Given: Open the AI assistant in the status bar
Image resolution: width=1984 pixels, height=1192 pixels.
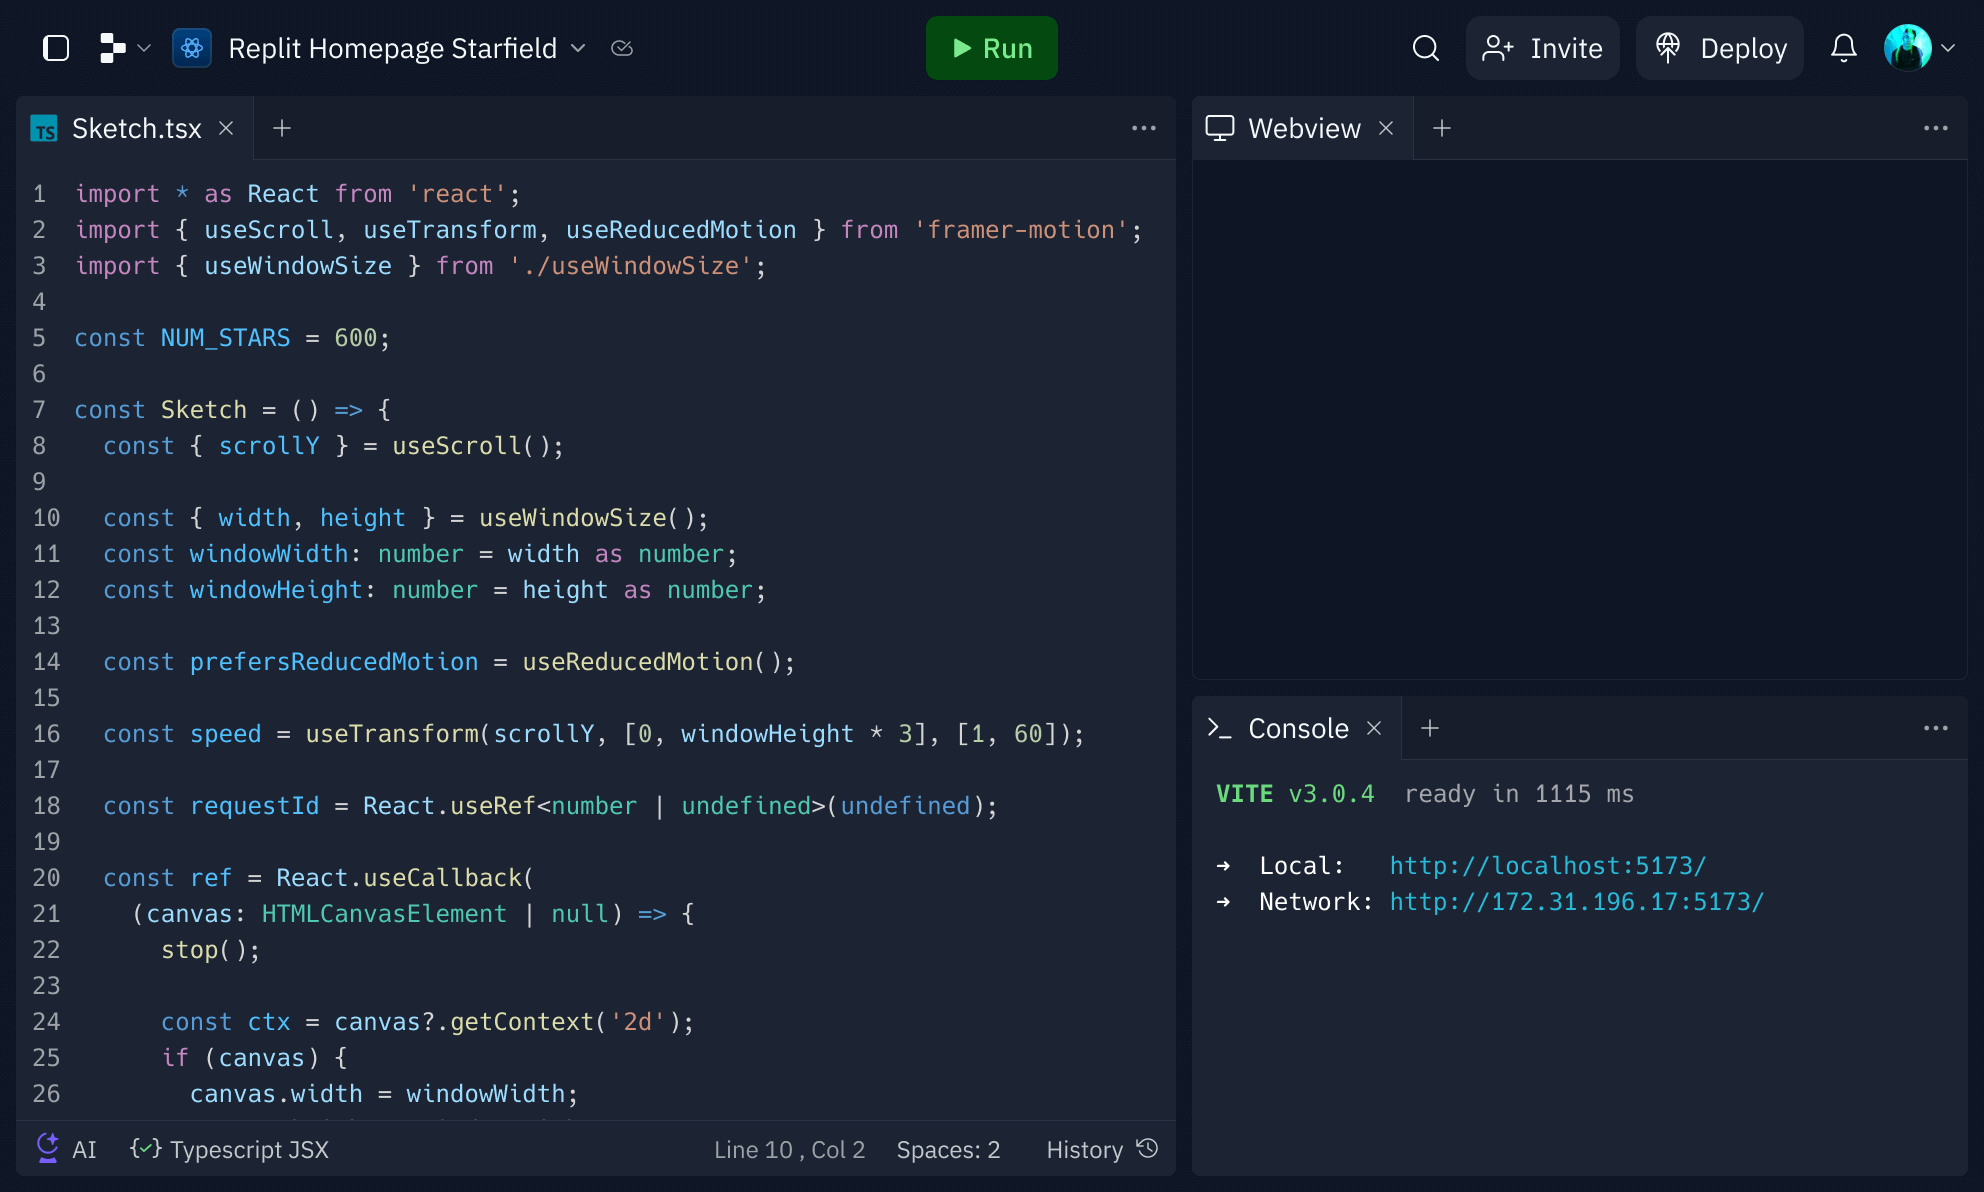Looking at the screenshot, I should [x=66, y=1149].
